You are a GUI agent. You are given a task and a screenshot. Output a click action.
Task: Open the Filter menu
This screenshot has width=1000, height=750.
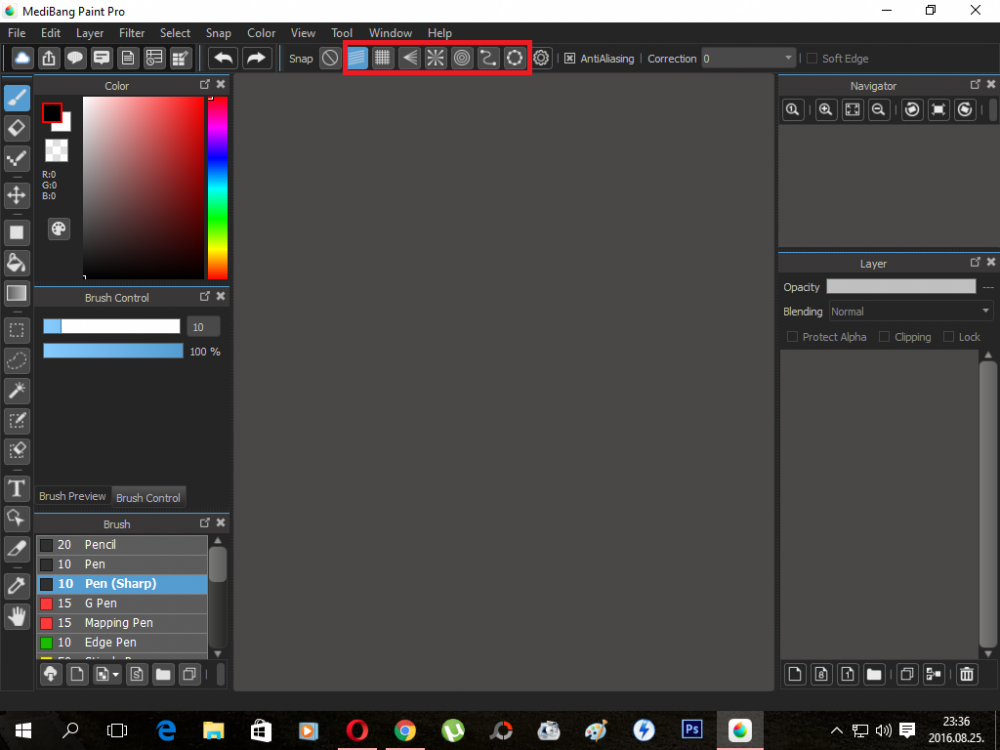(132, 33)
